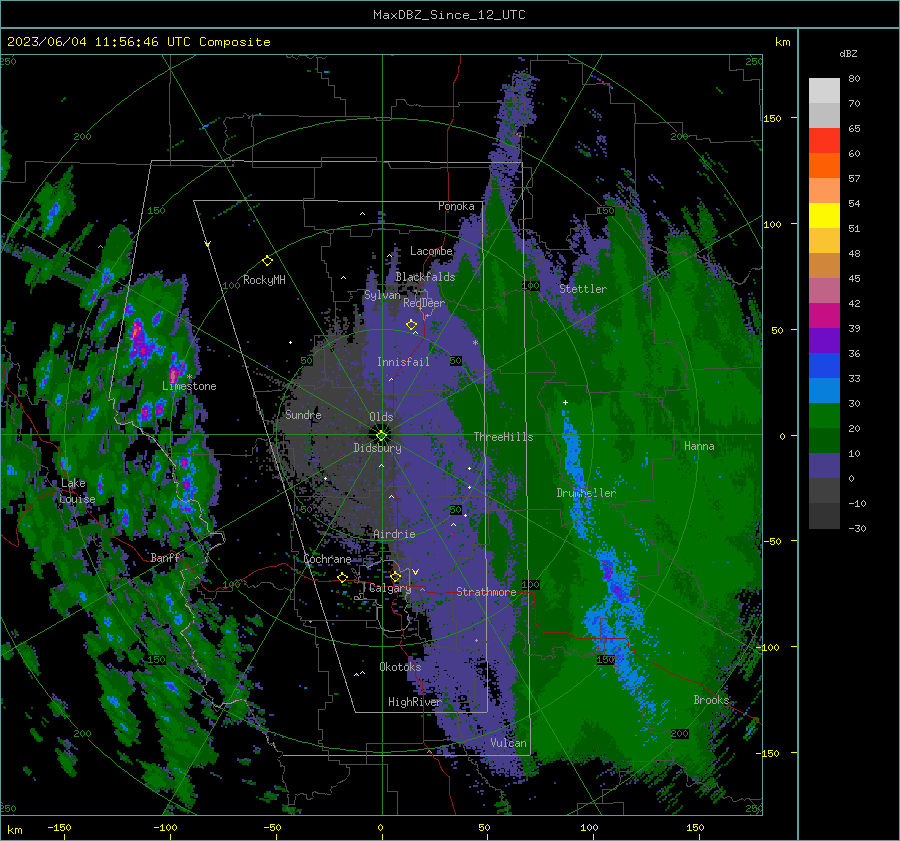
Task: Click the Drumheller label
Action: pos(586,493)
